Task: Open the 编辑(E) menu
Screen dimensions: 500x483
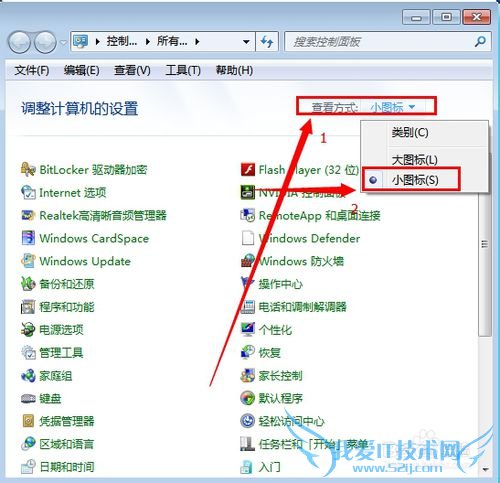Action: click(82, 70)
